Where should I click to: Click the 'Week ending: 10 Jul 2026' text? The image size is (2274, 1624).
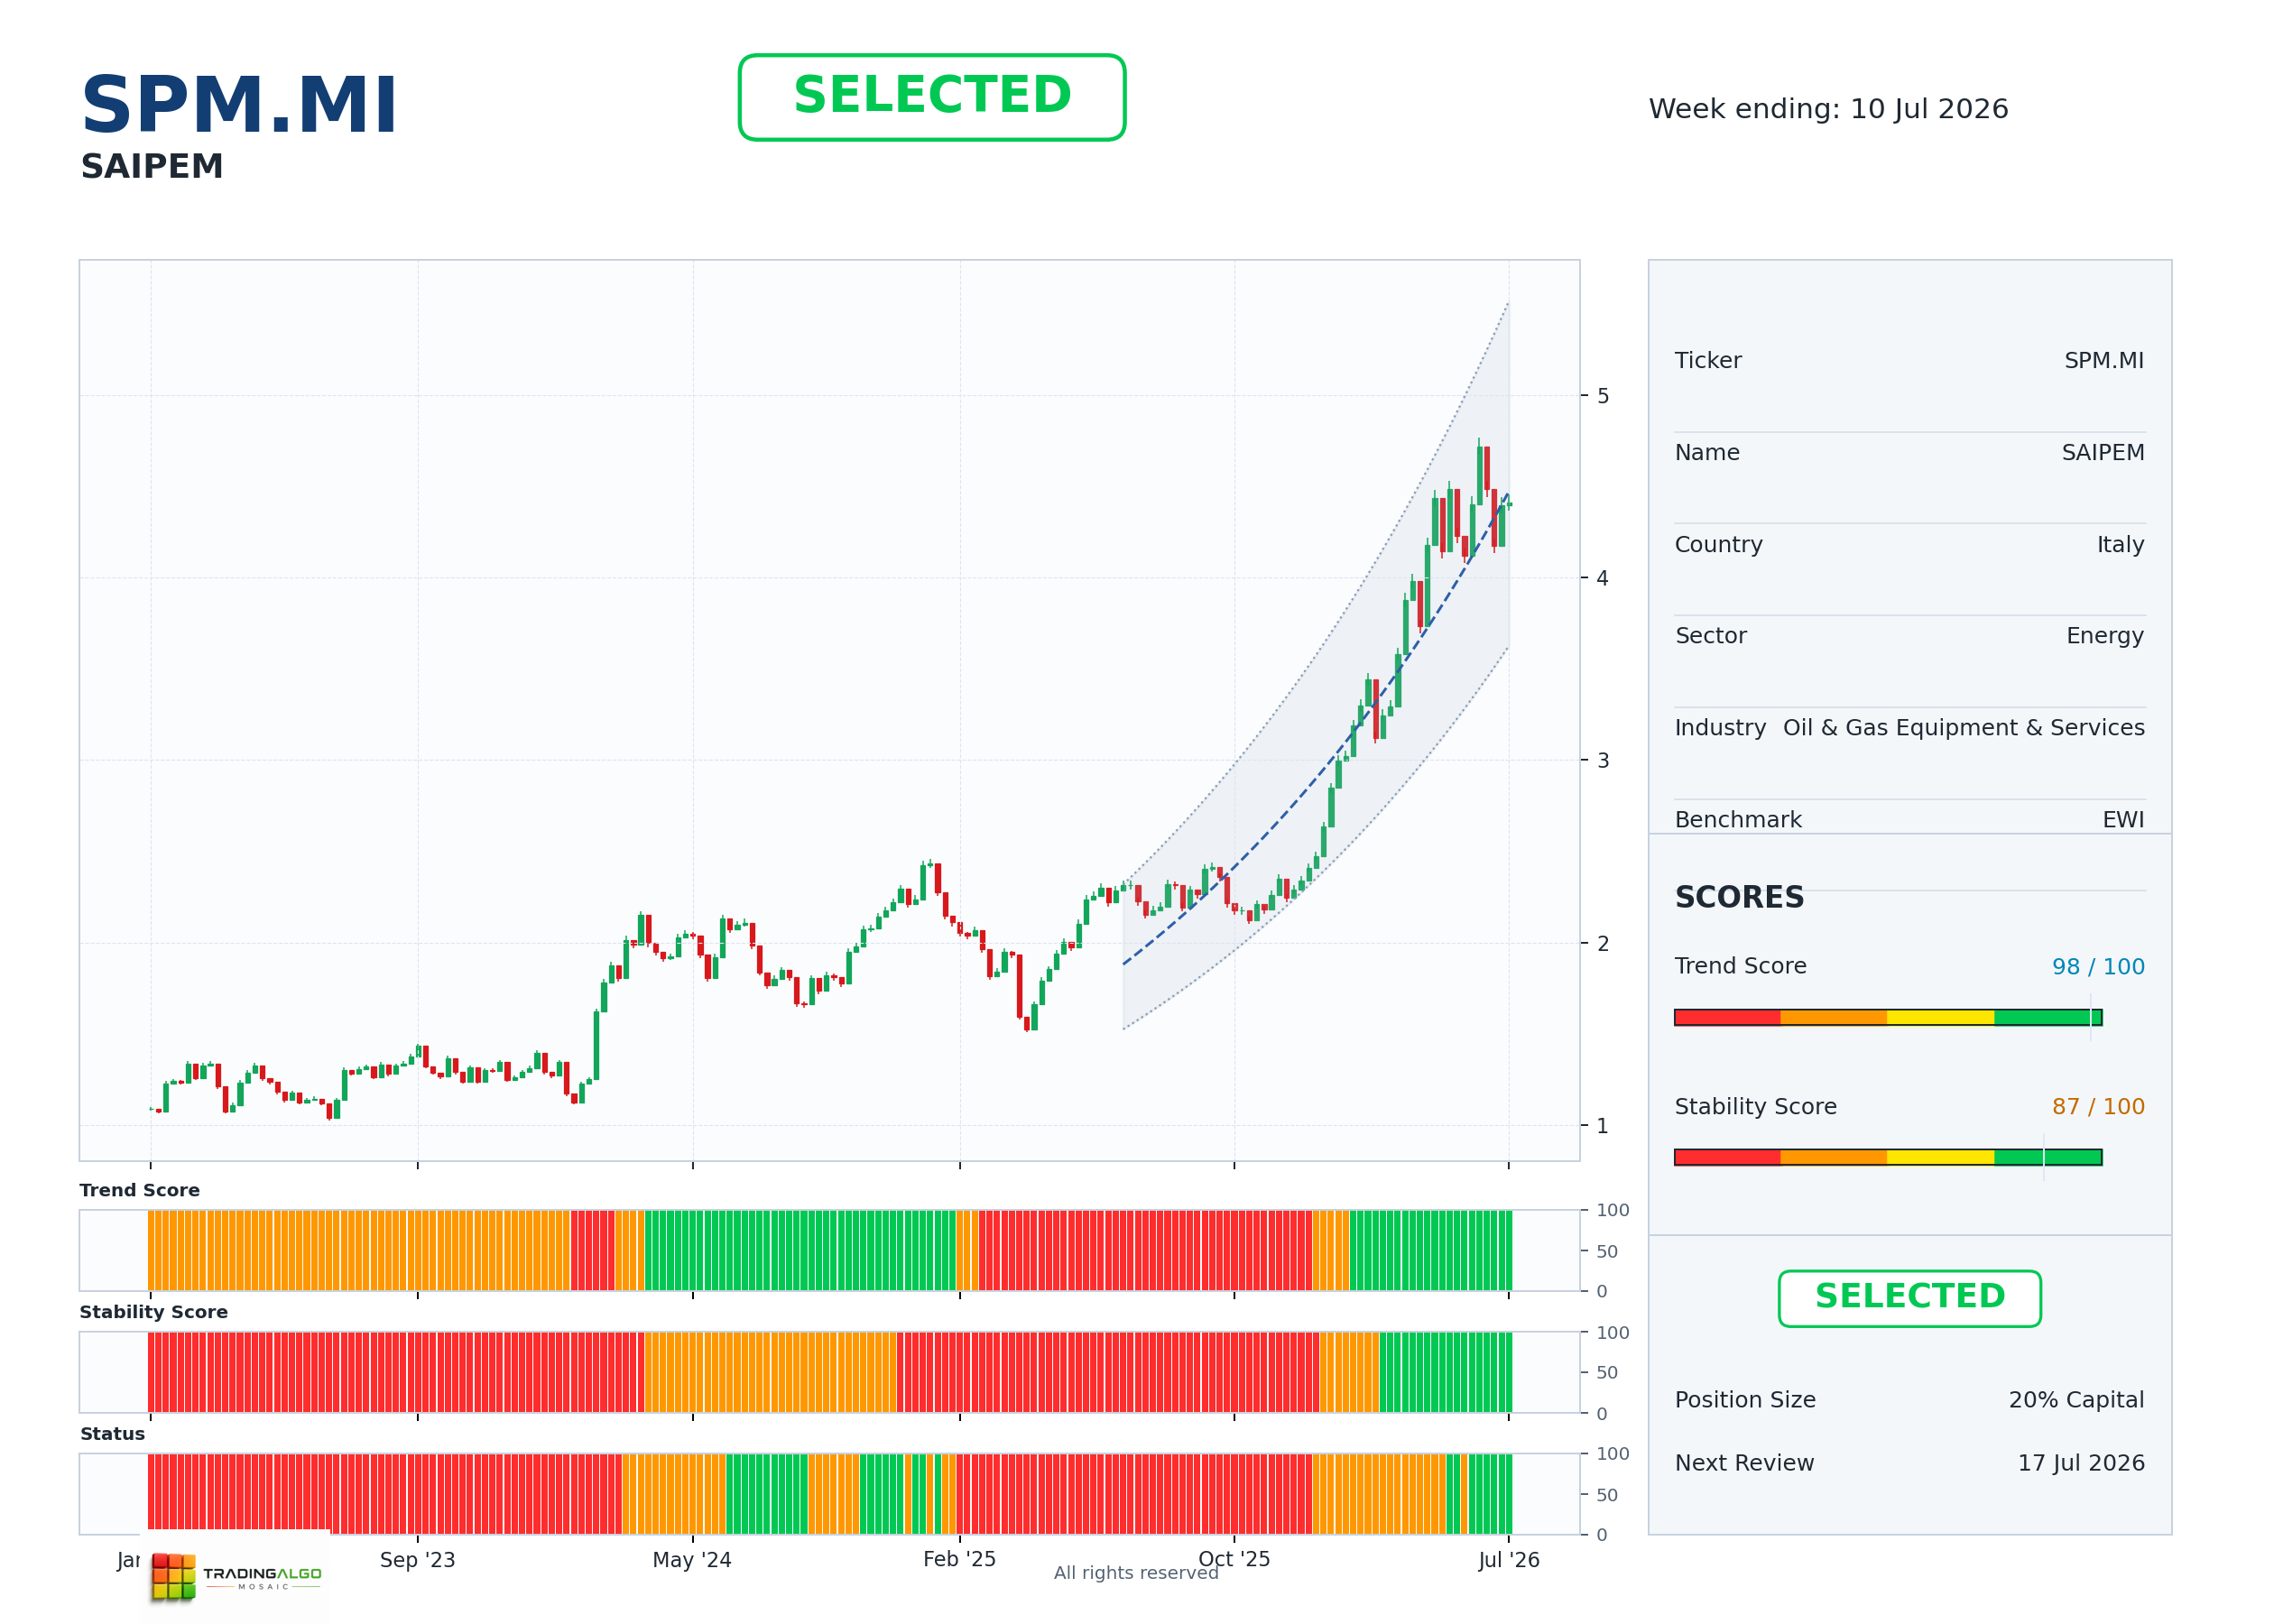point(1828,109)
